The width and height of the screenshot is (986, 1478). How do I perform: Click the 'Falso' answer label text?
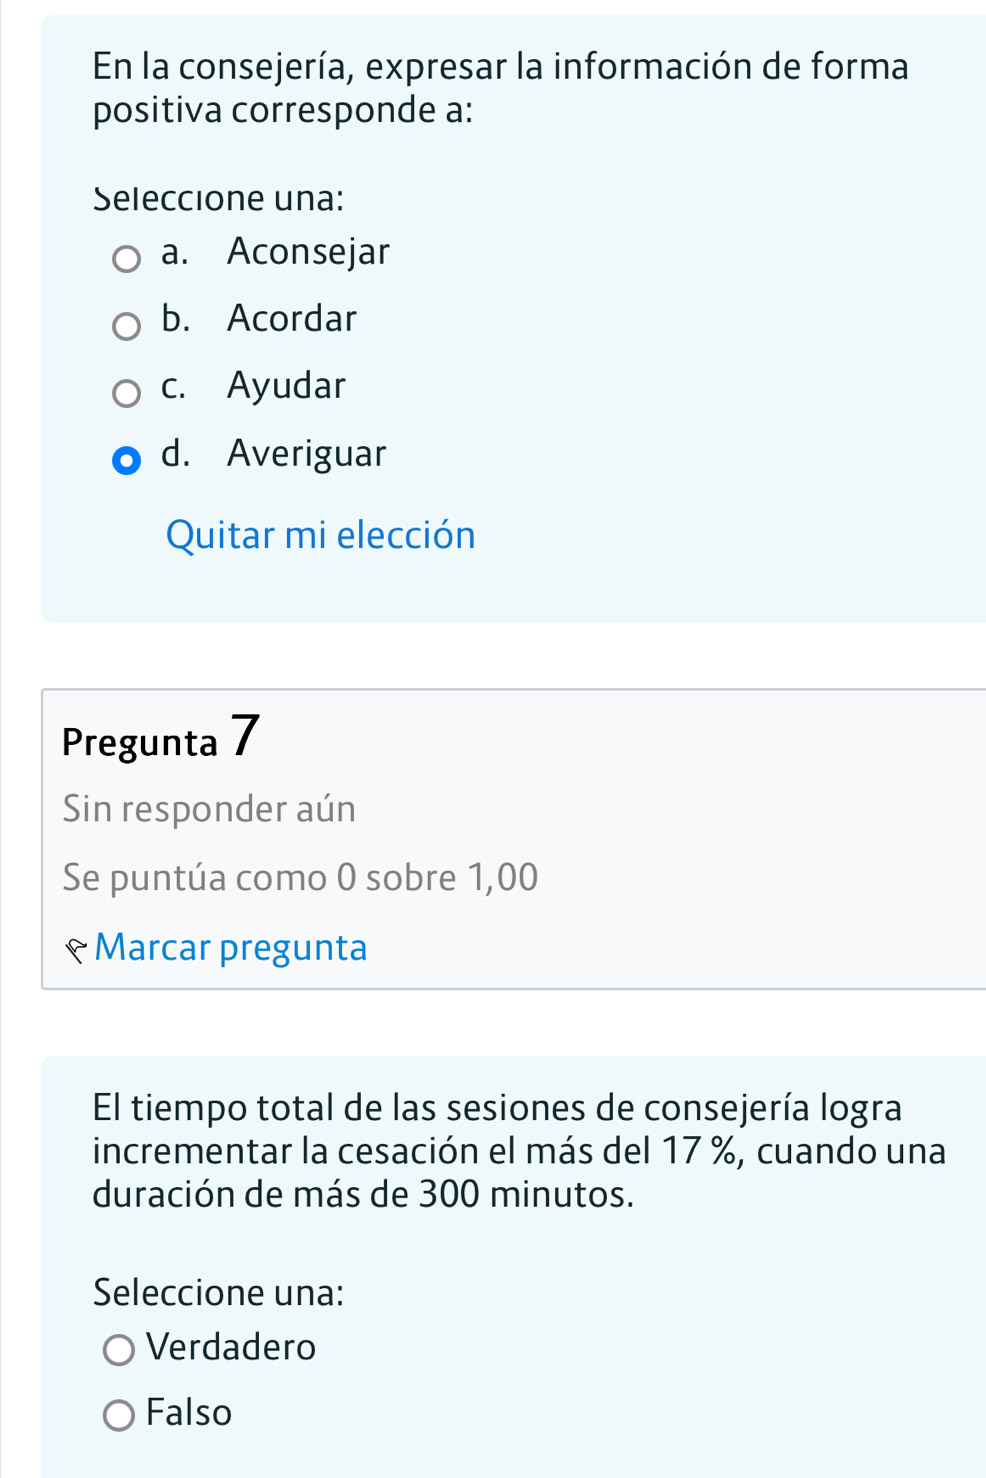tap(189, 1413)
